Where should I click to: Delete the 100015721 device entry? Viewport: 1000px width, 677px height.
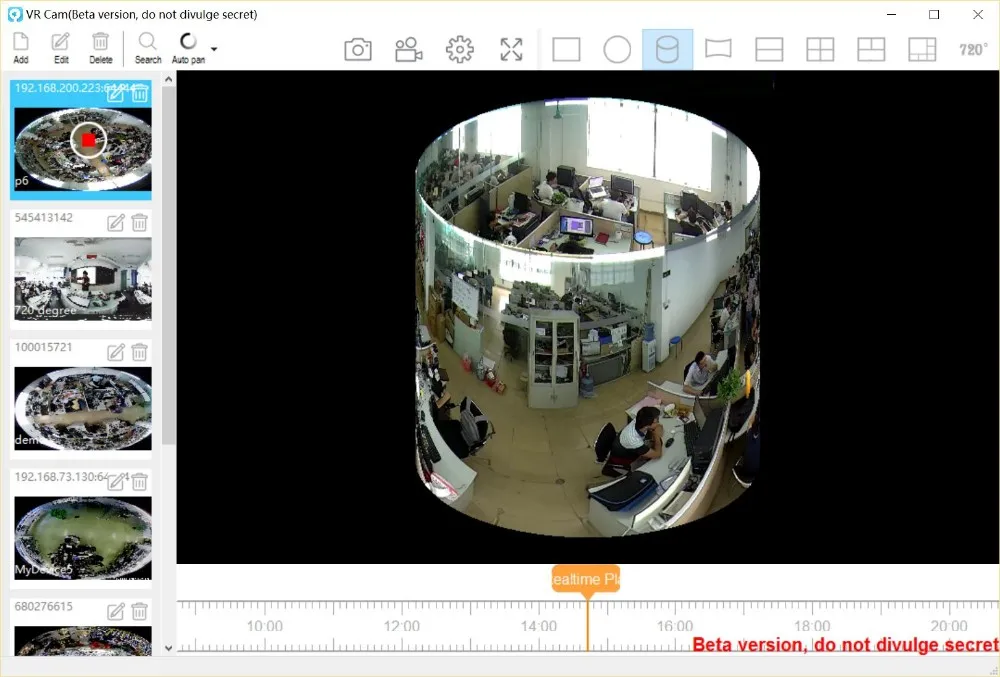(x=140, y=352)
